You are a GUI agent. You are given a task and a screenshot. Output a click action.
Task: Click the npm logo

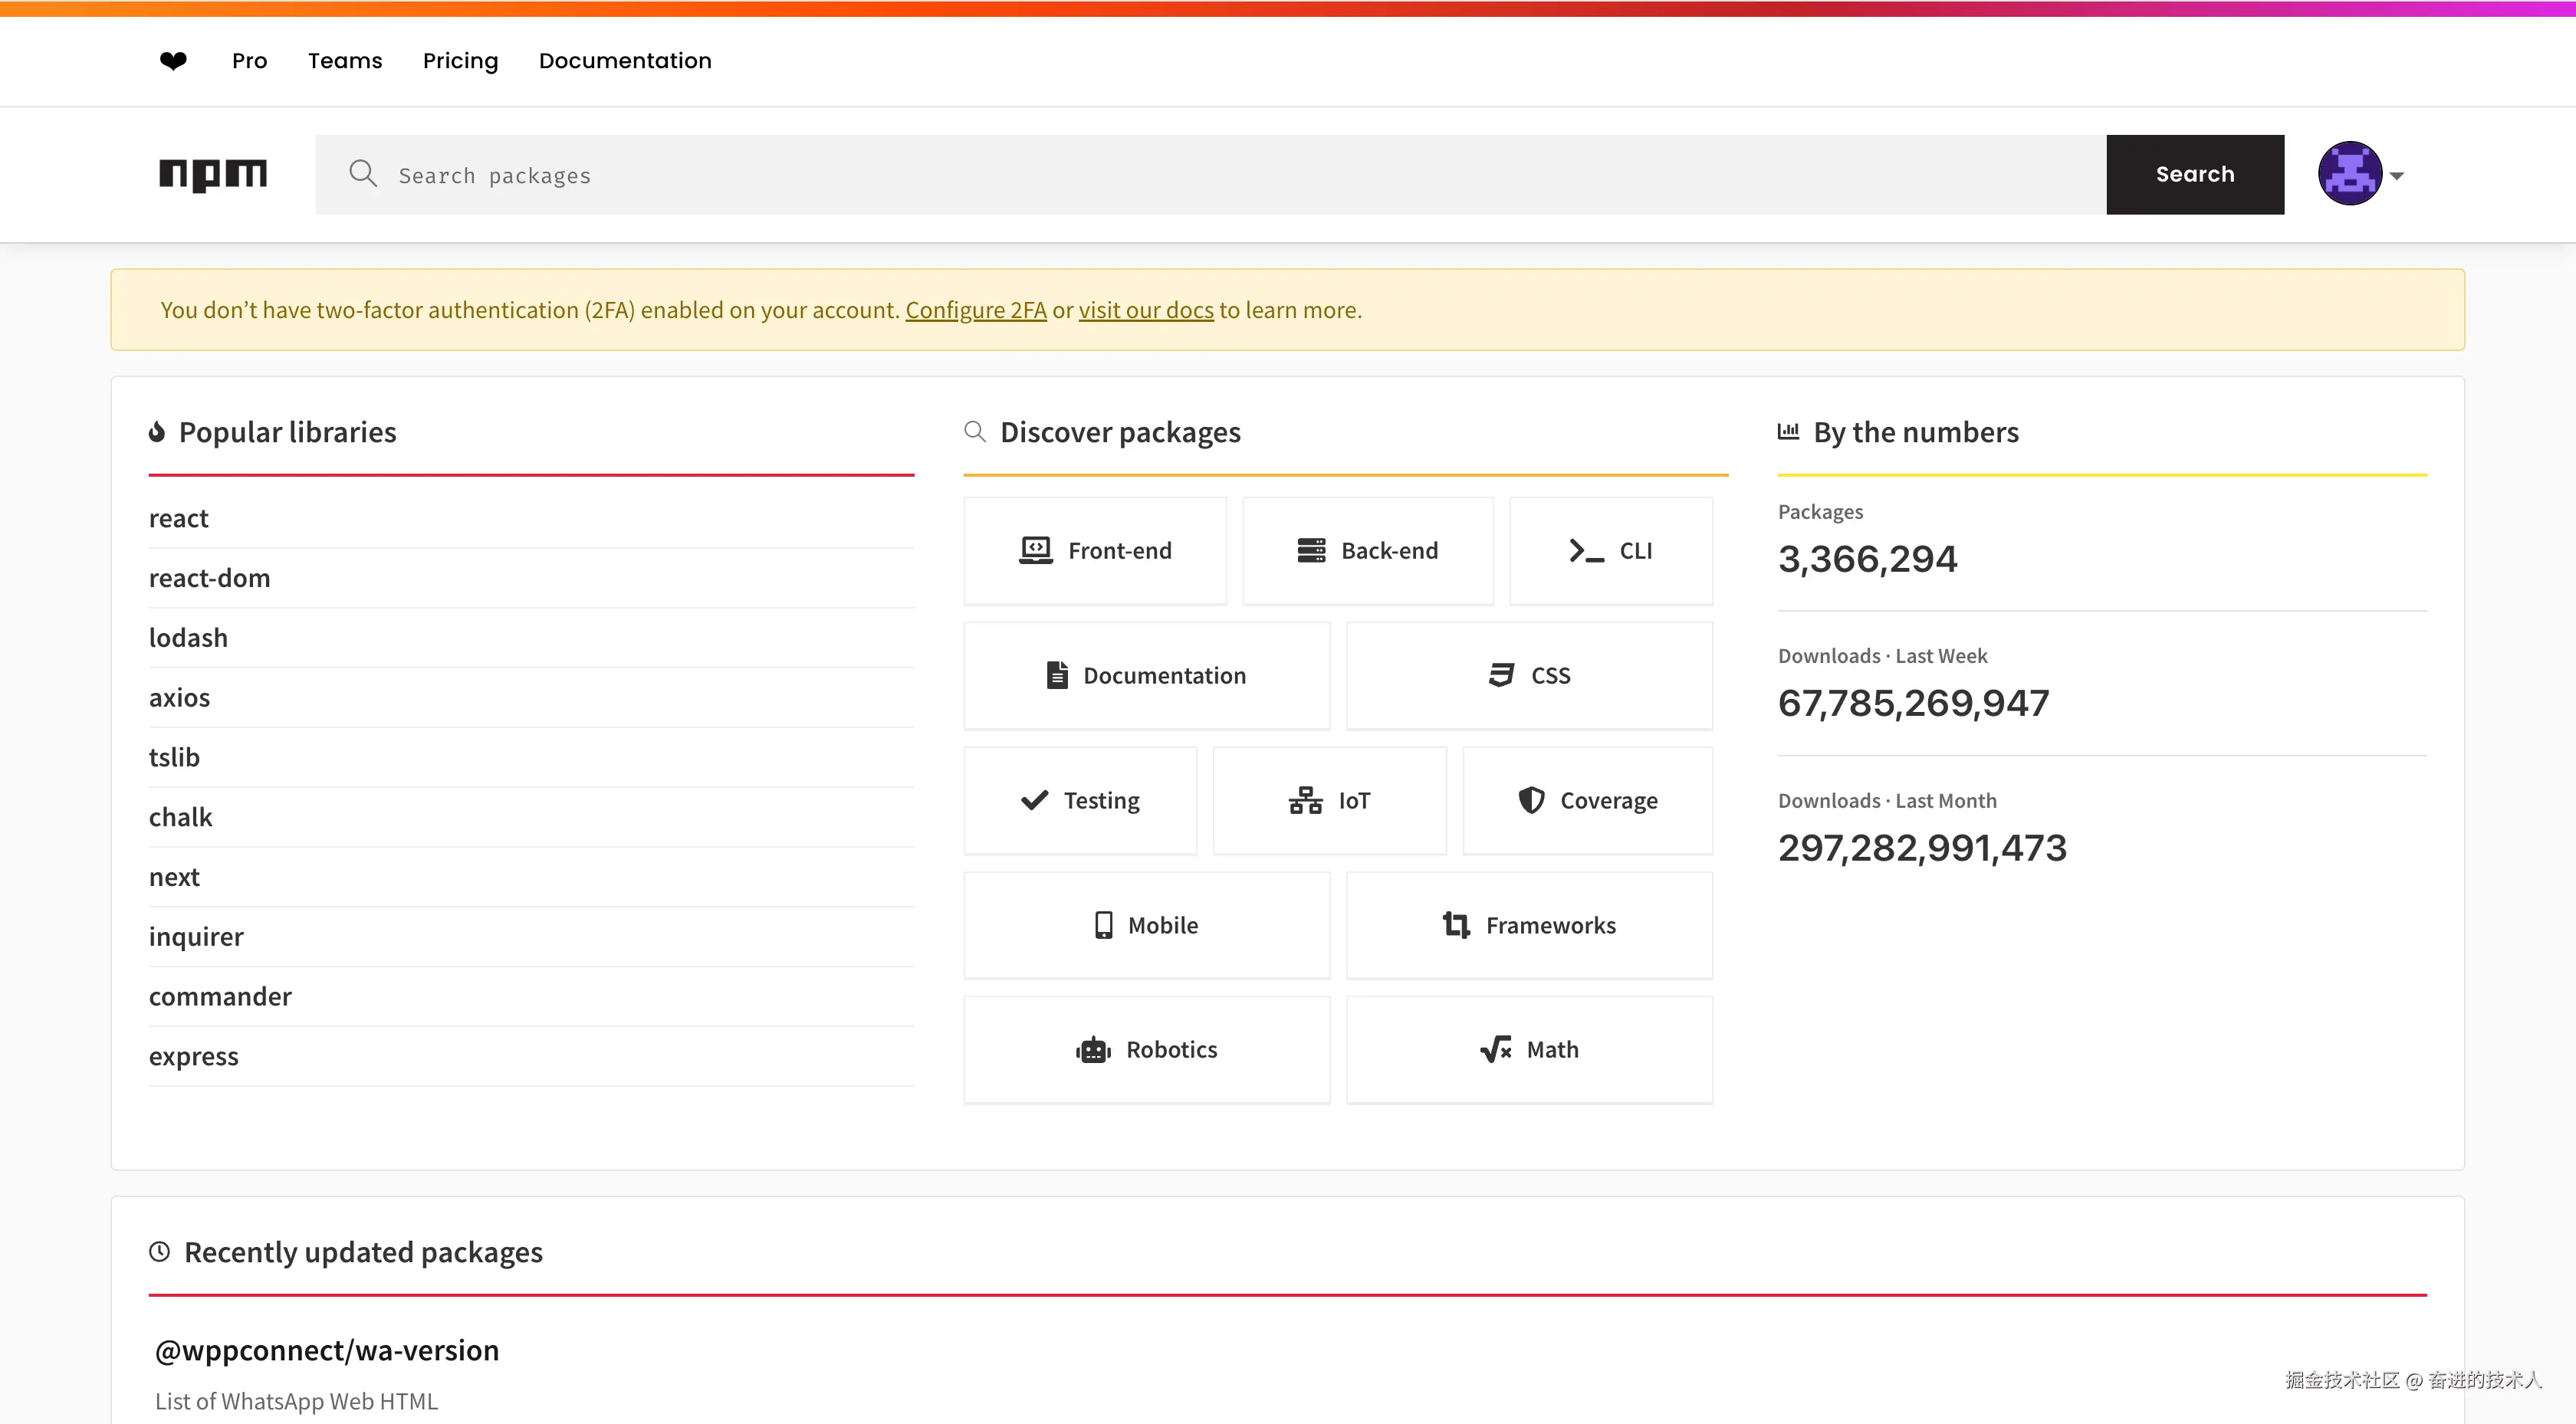(x=213, y=174)
